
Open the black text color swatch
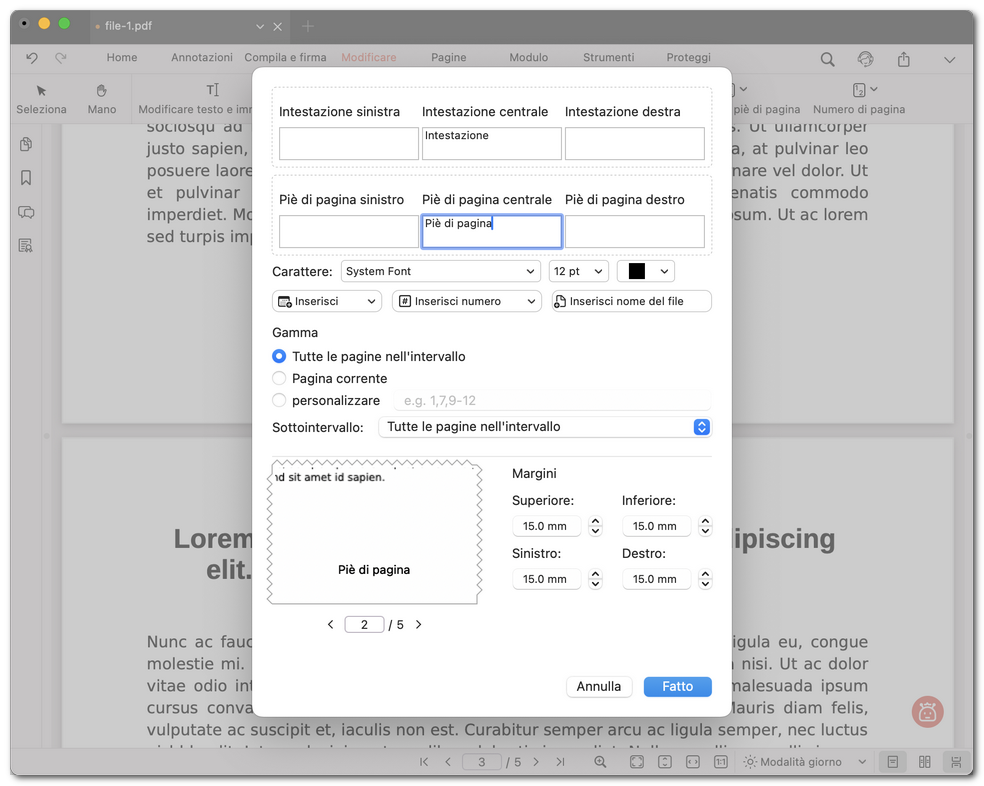(x=646, y=271)
